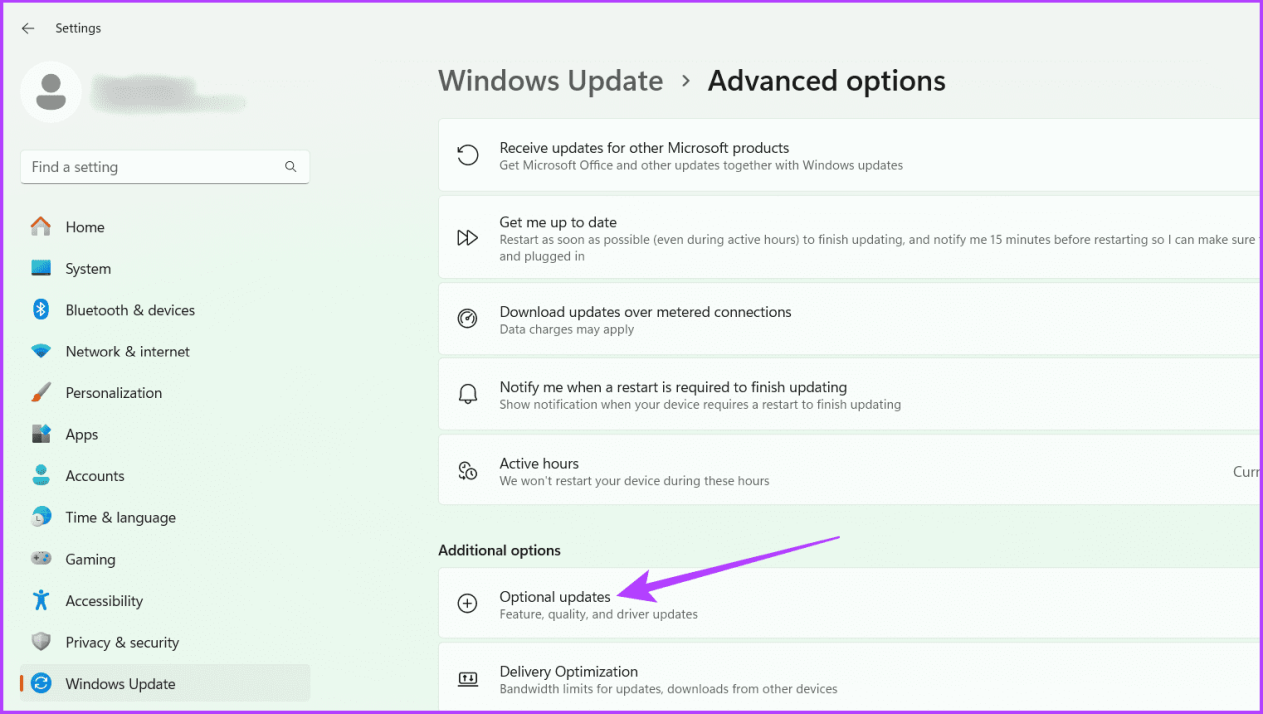Select the Get me up to date option

point(558,222)
